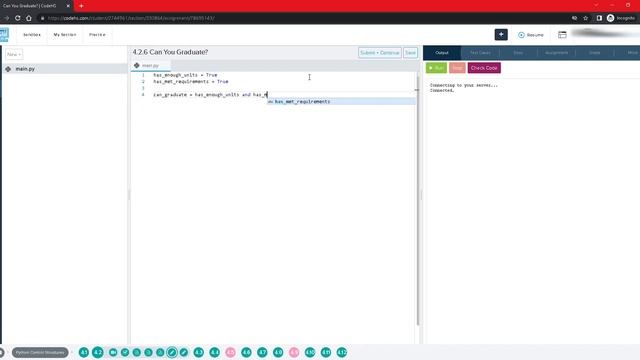Click the Resume link

click(x=531, y=35)
